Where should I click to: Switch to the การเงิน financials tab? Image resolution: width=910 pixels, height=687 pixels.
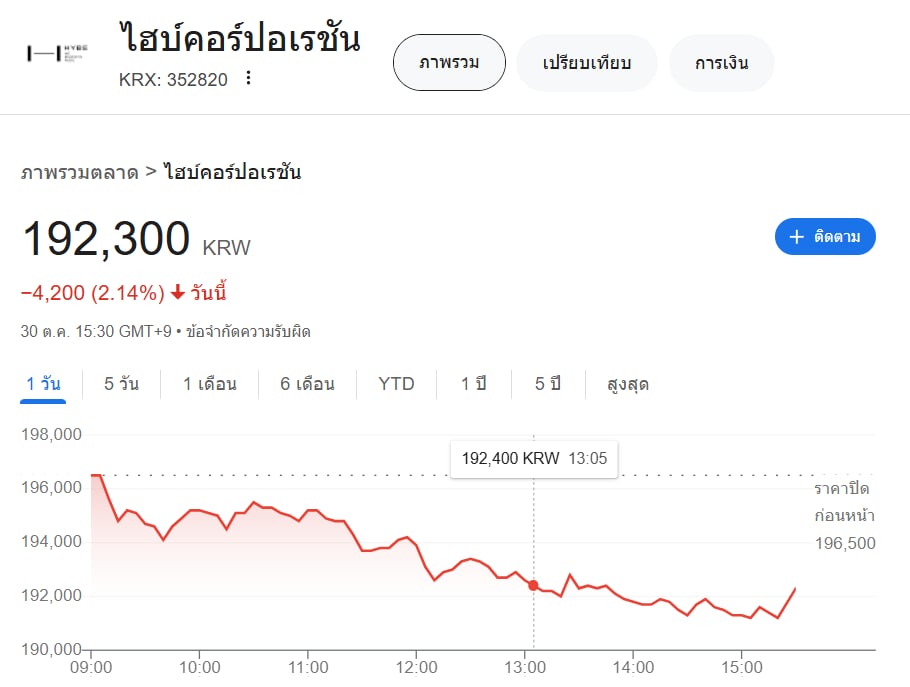click(721, 63)
